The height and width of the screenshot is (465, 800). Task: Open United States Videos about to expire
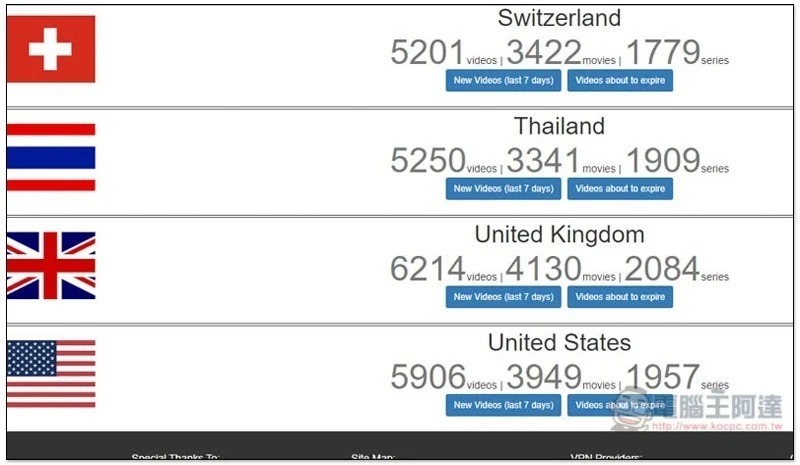pyautogui.click(x=620, y=405)
